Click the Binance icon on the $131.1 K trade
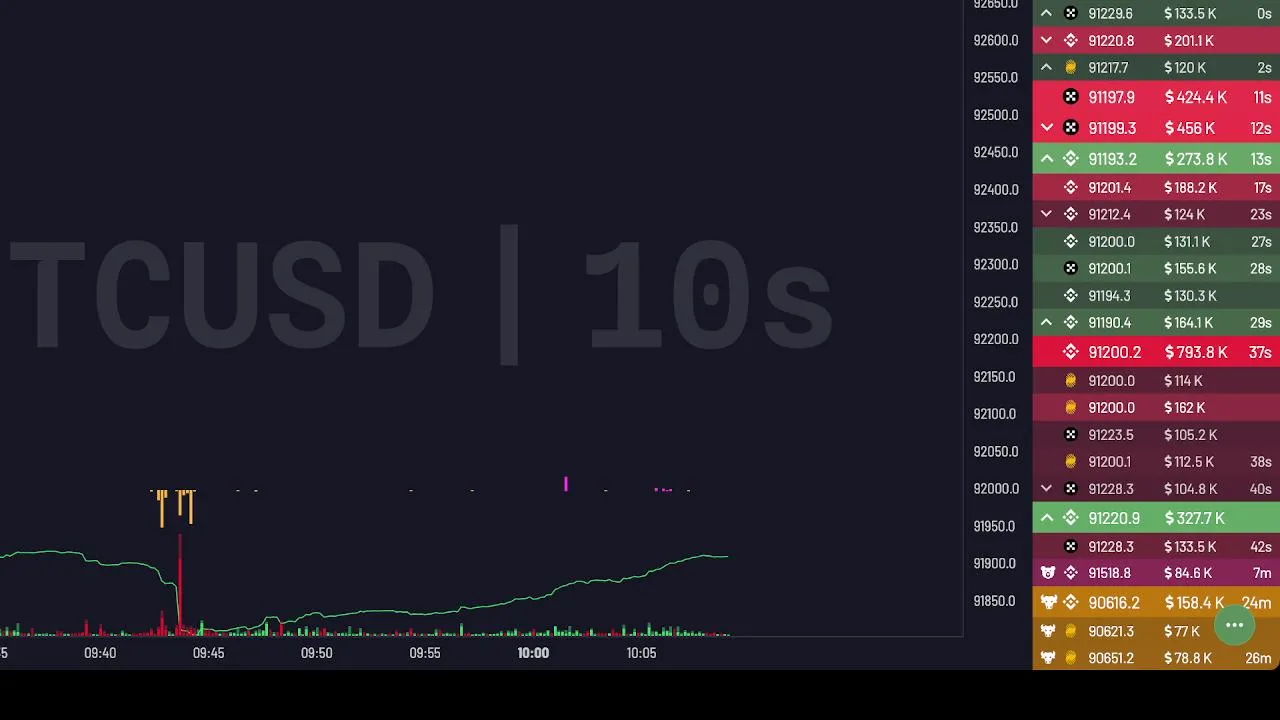The image size is (1280, 720). (1071, 242)
